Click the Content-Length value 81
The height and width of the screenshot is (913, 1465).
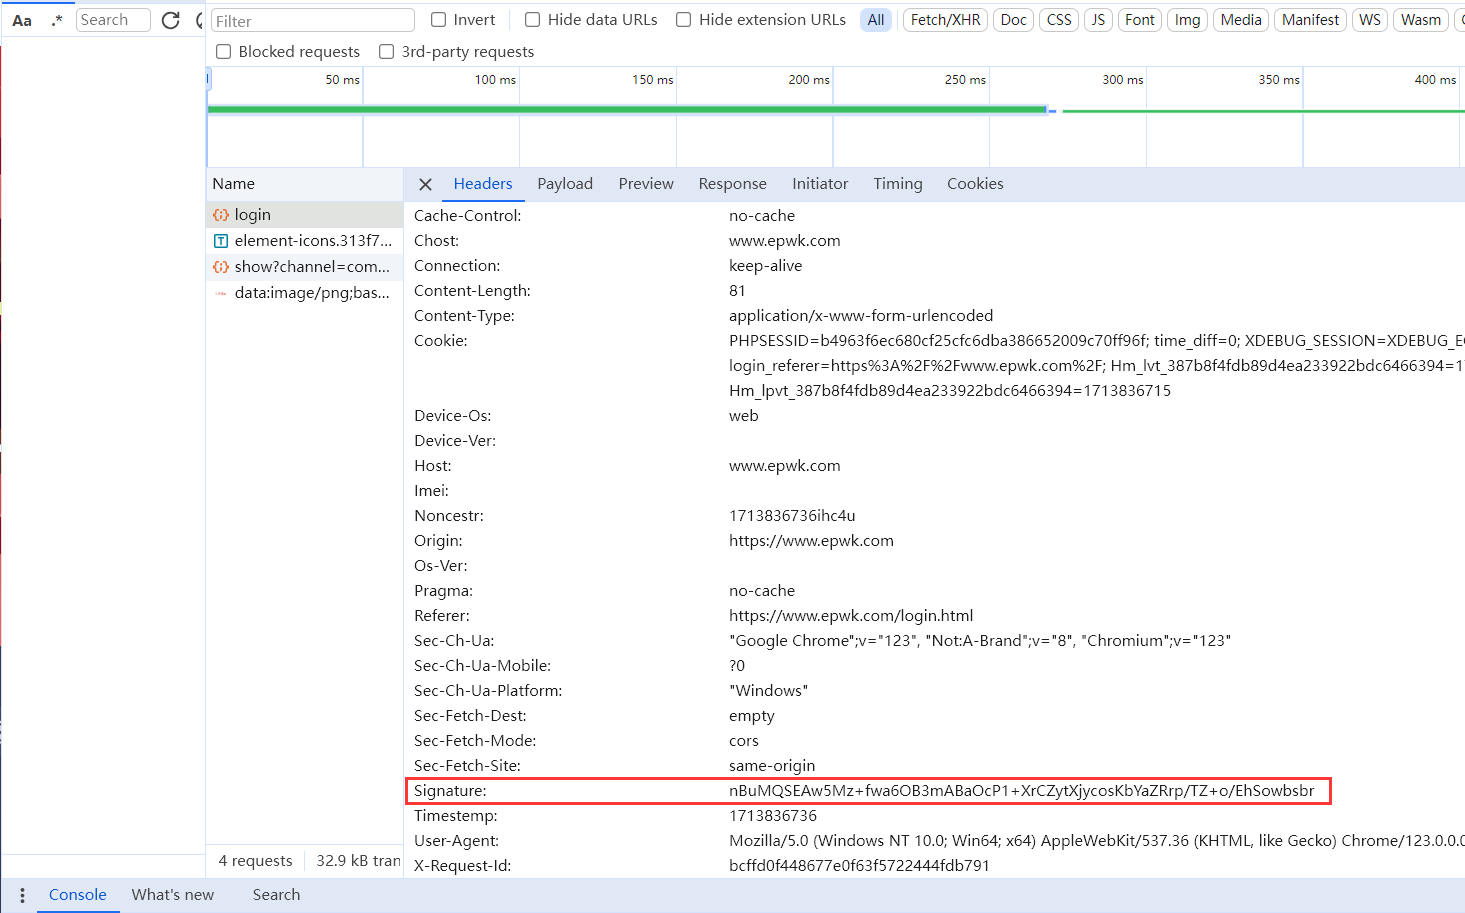click(x=737, y=291)
